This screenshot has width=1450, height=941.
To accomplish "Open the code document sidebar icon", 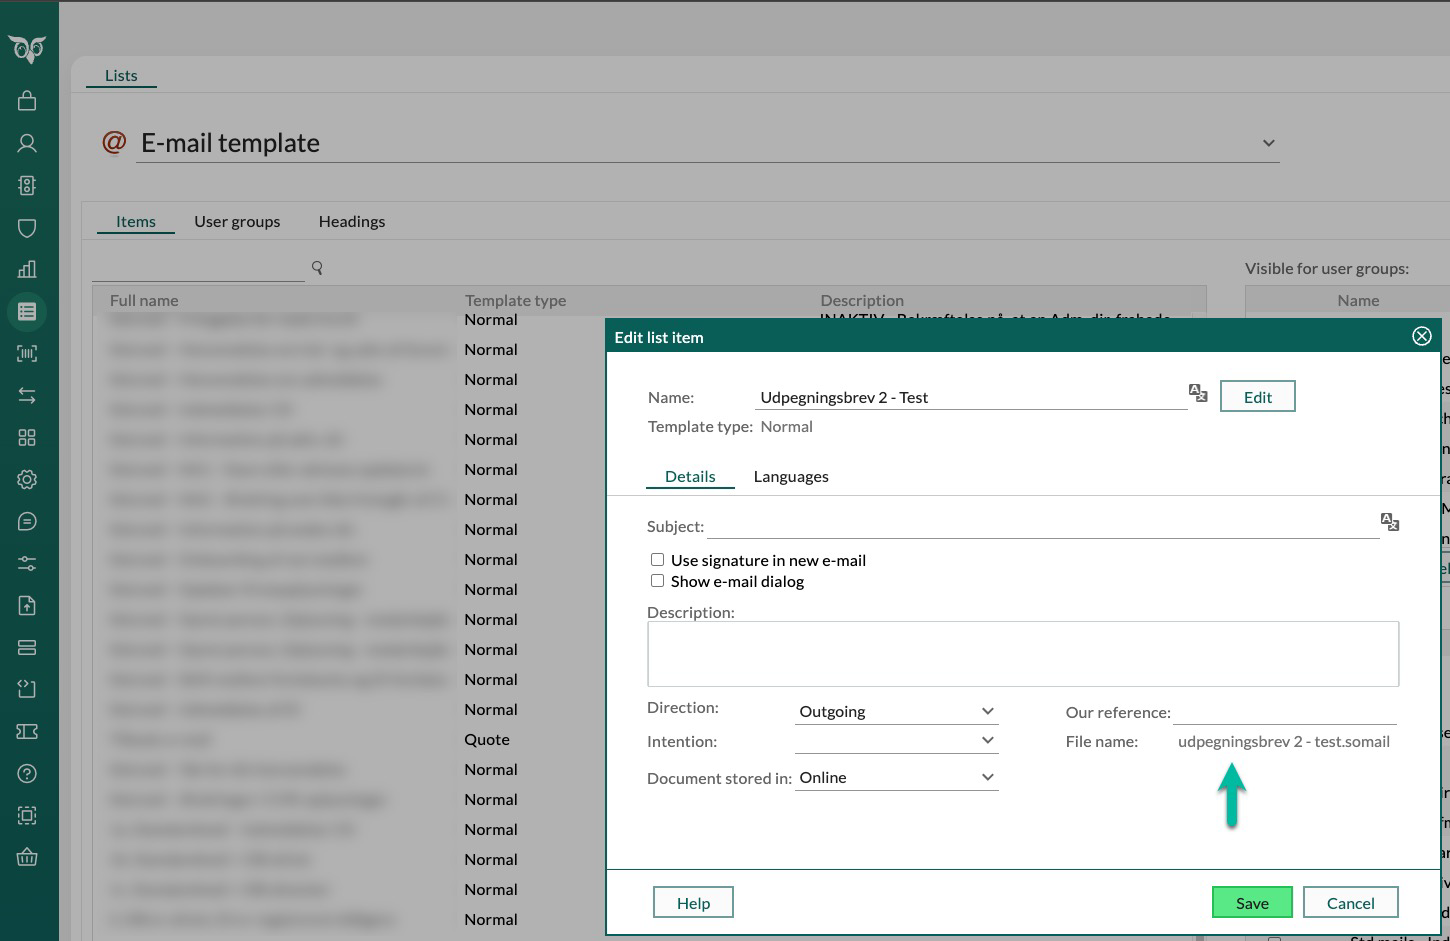I will tap(27, 689).
